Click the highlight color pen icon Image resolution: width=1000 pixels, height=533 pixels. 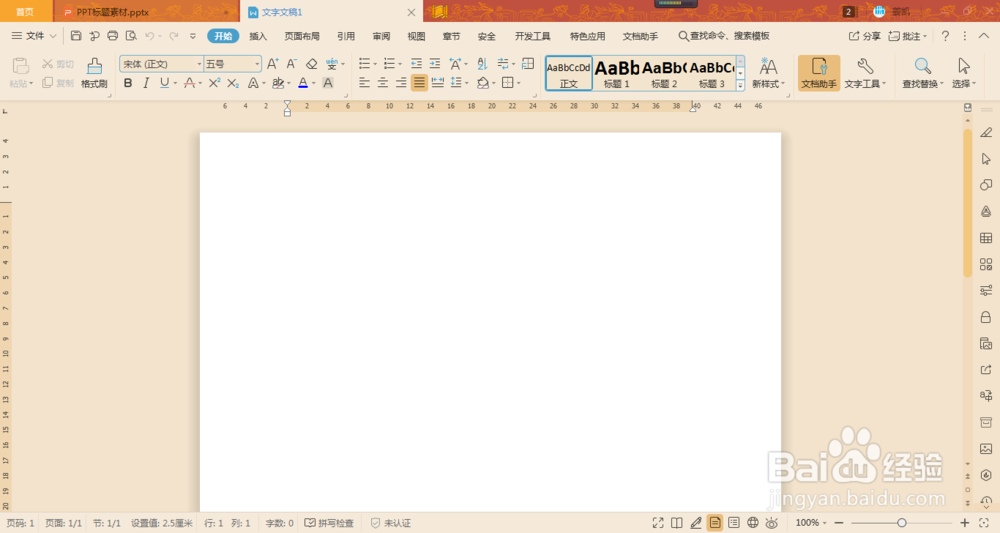tap(278, 83)
